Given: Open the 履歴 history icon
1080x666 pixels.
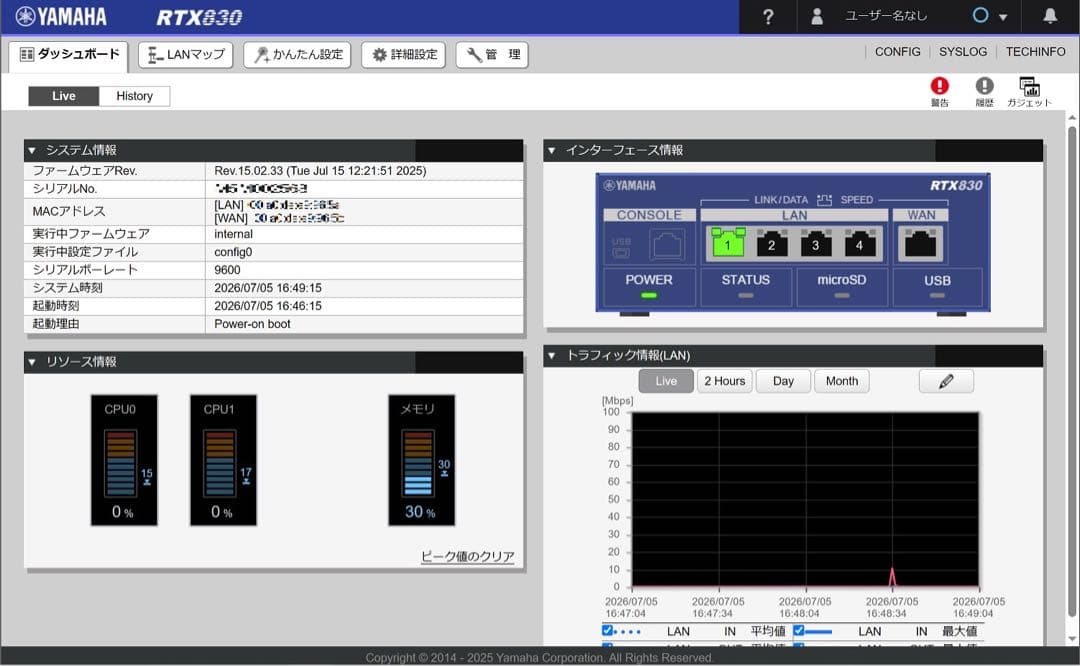Looking at the screenshot, I should (984, 92).
